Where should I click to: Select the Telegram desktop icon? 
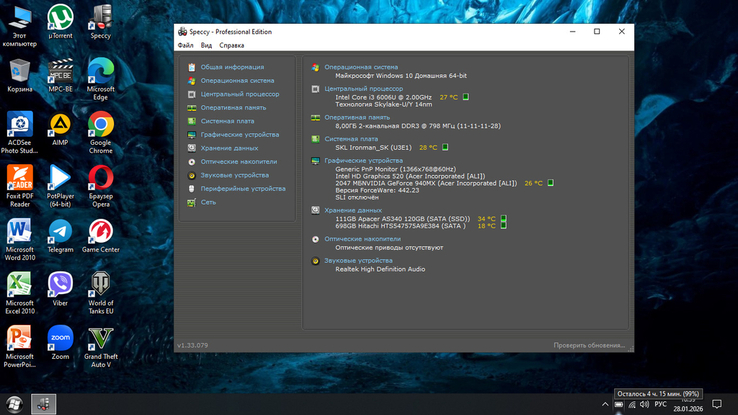coord(60,236)
